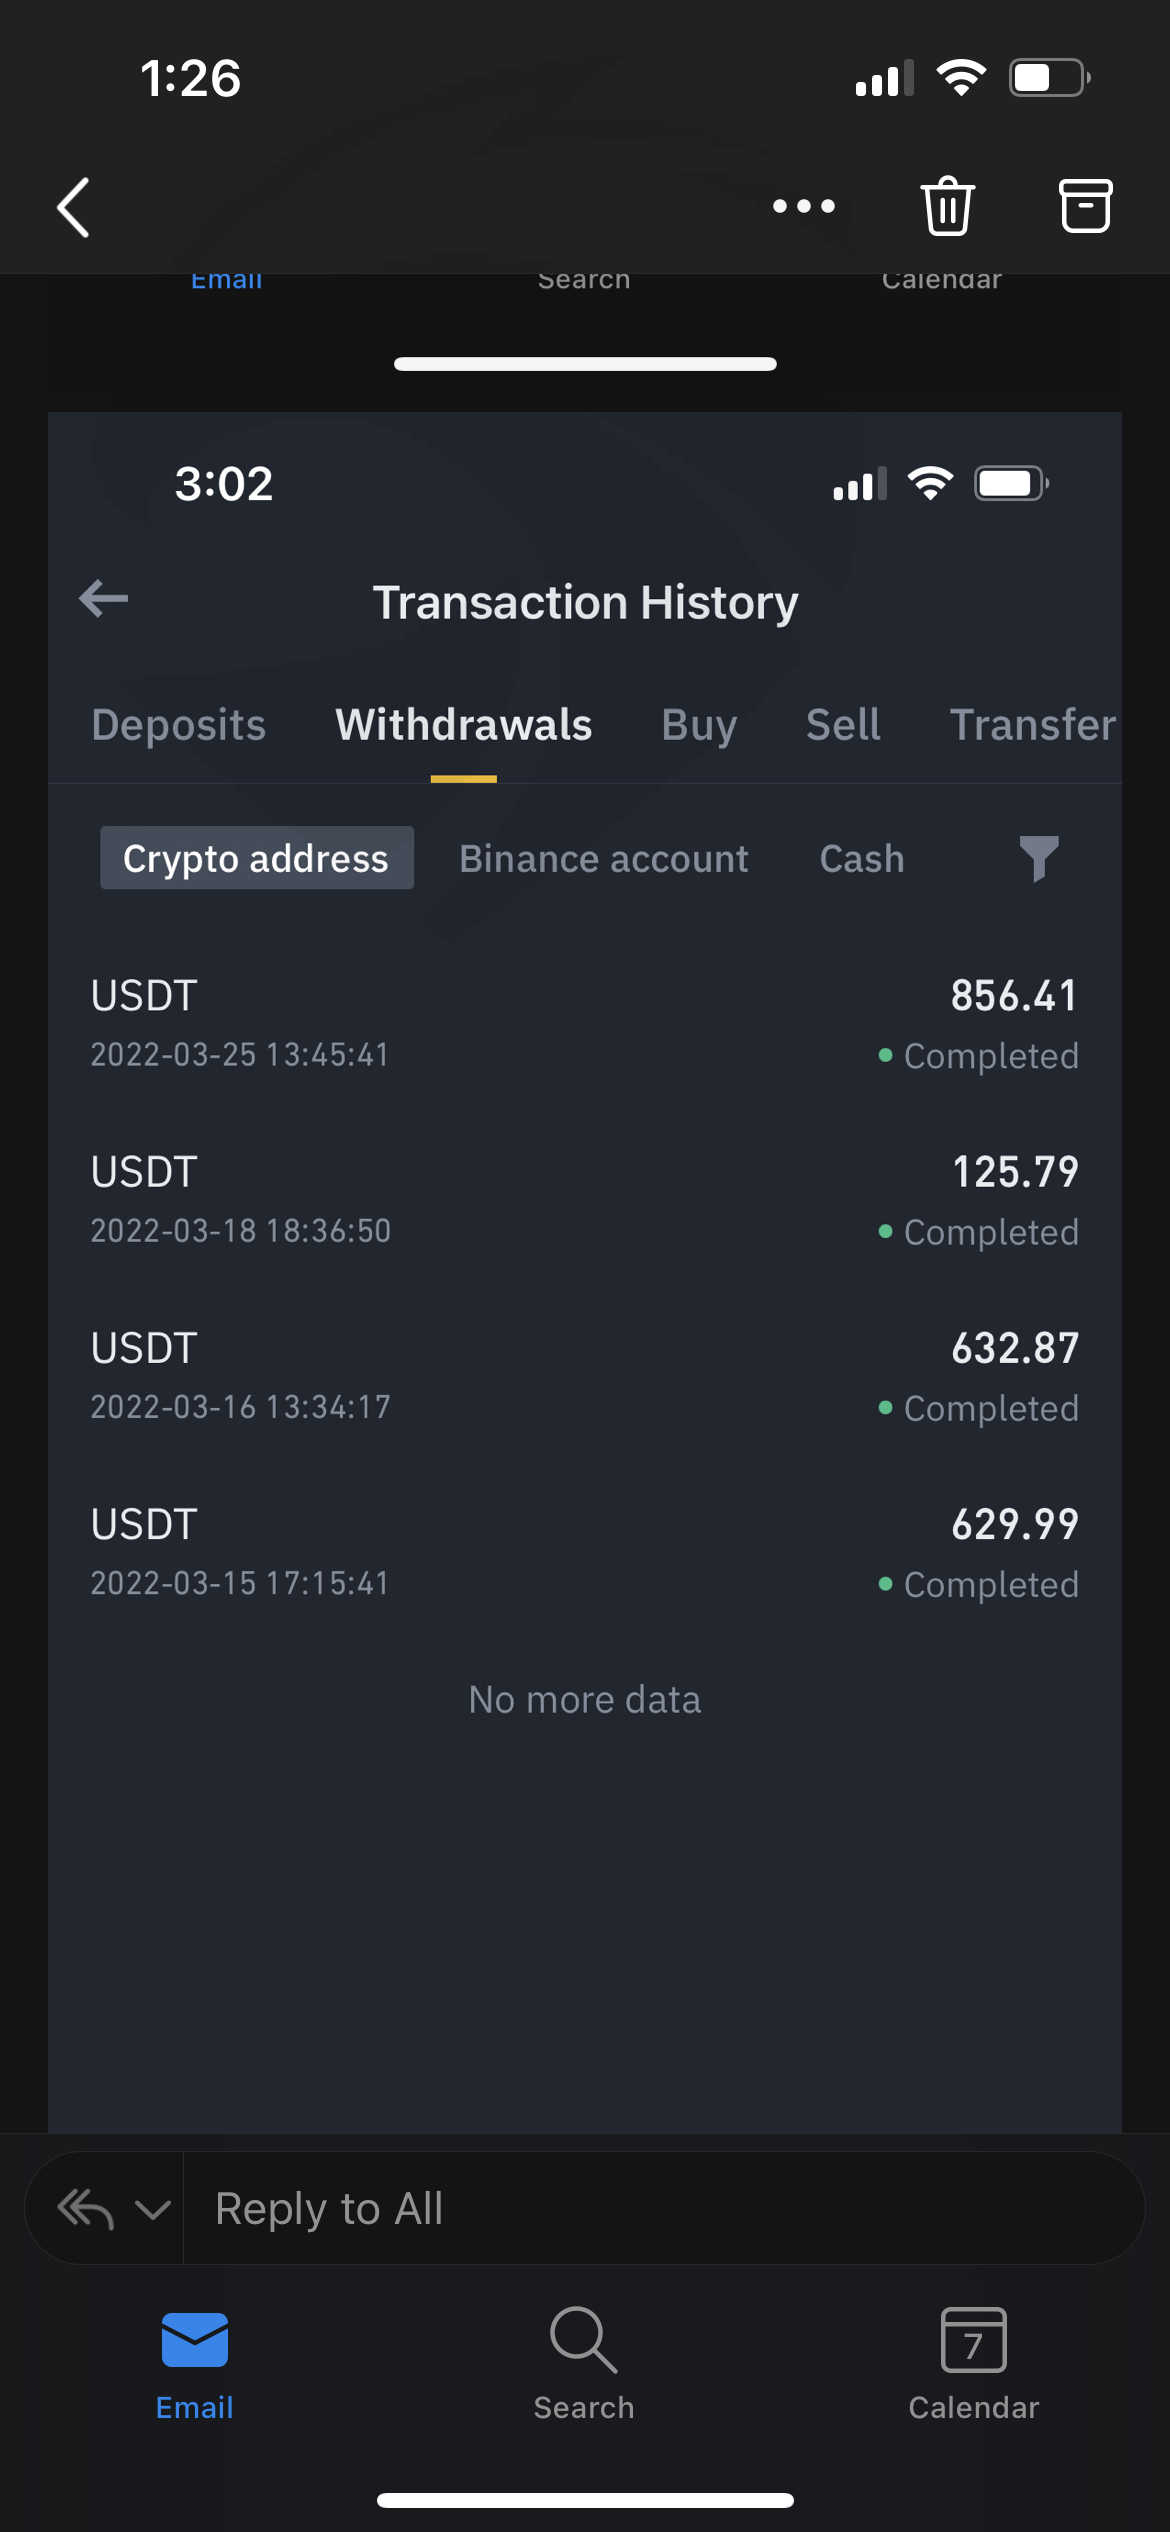The image size is (1170, 2532).
Task: Select the Withdrawals tab
Action: coord(463,725)
